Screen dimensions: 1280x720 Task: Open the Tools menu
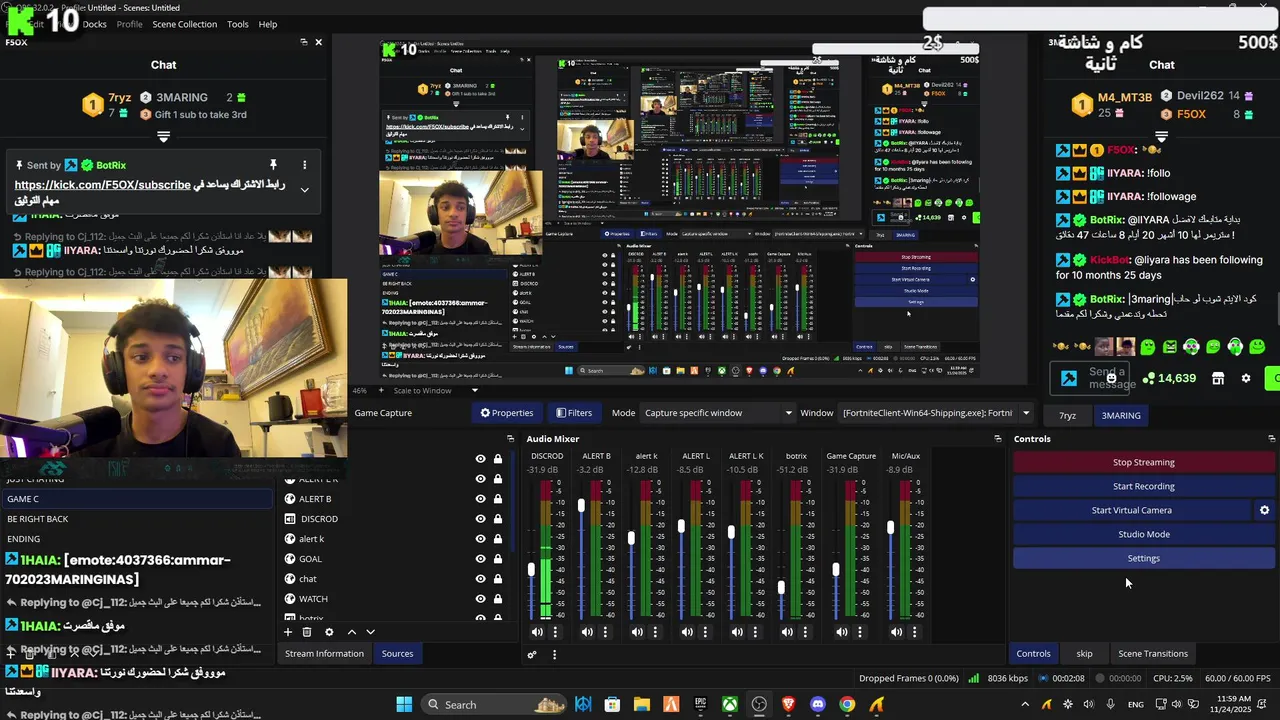point(238,24)
